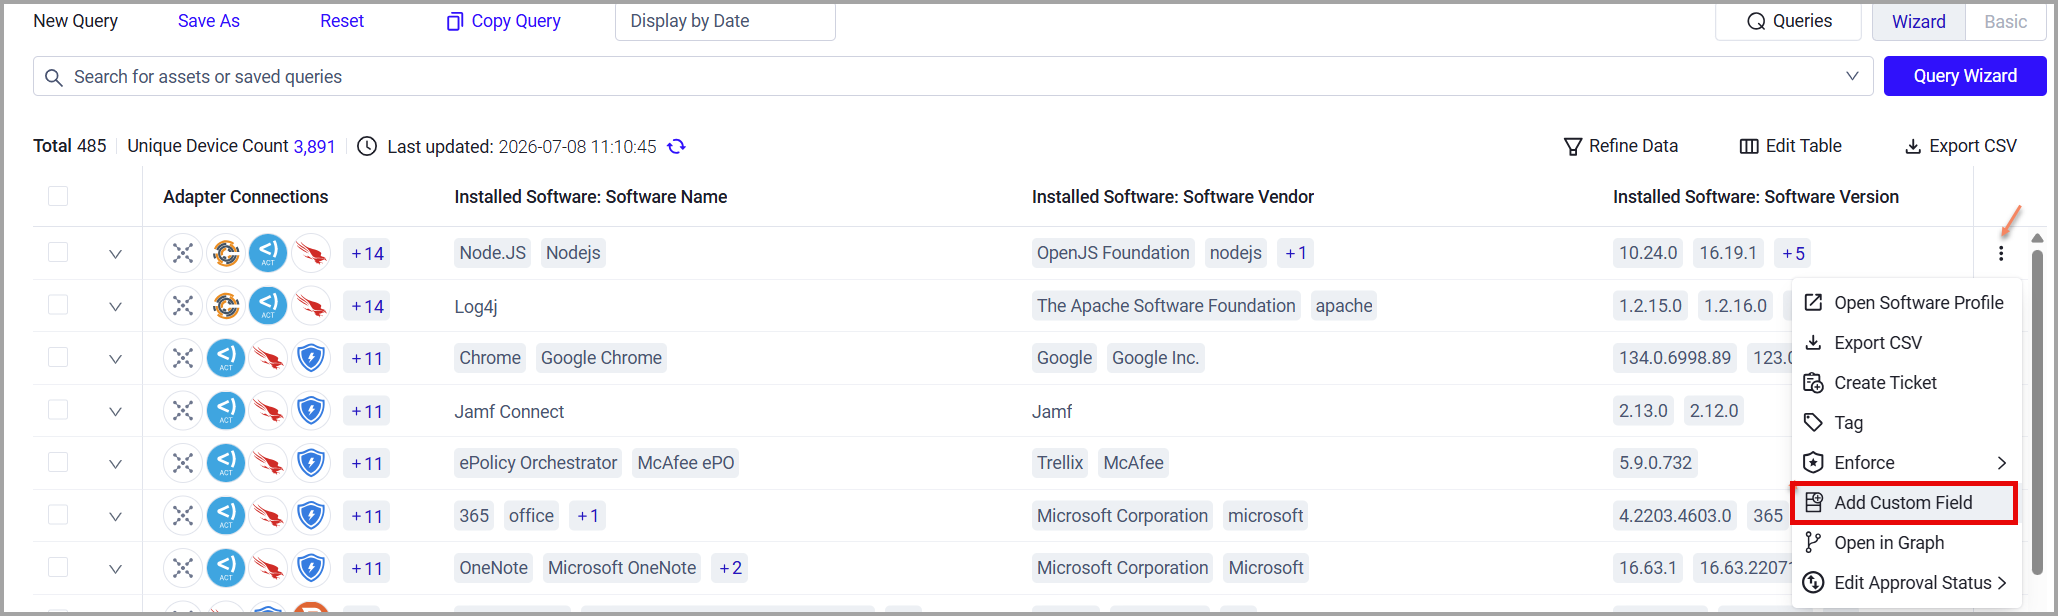This screenshot has height=616, width=2058.
Task: Click the Edit Table columns icon
Action: 1749,146
